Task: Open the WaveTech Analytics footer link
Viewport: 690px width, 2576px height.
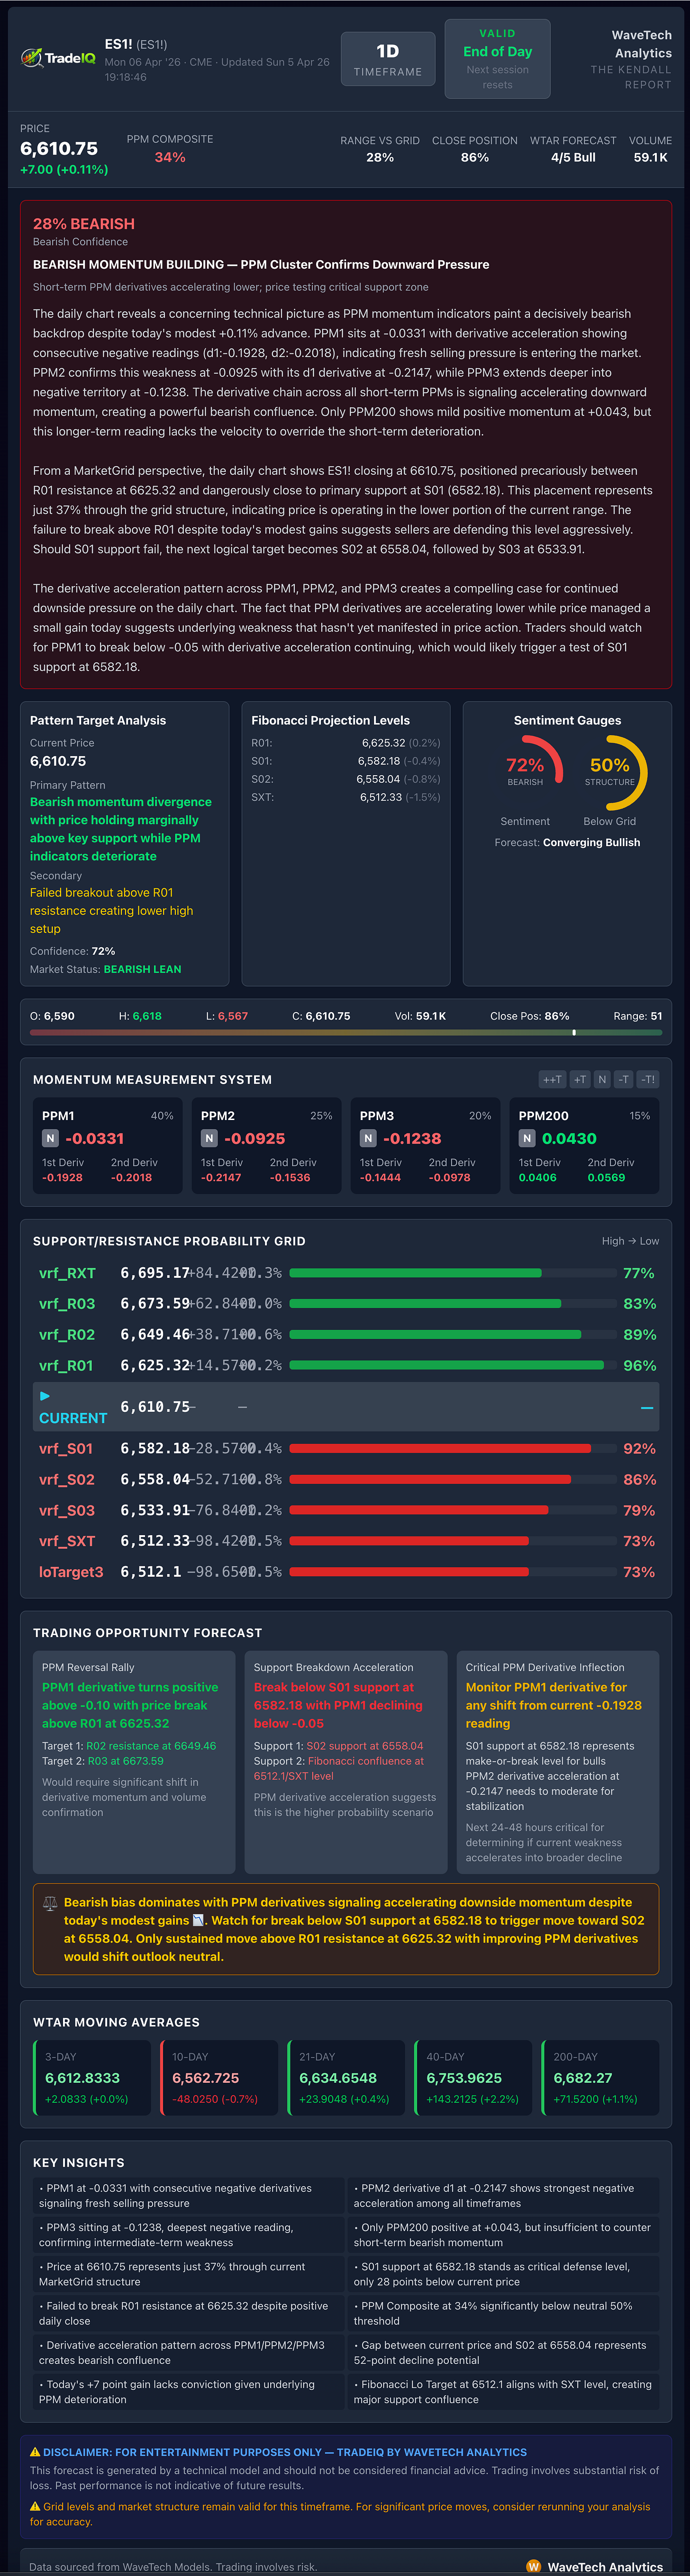Action: pos(605,2567)
